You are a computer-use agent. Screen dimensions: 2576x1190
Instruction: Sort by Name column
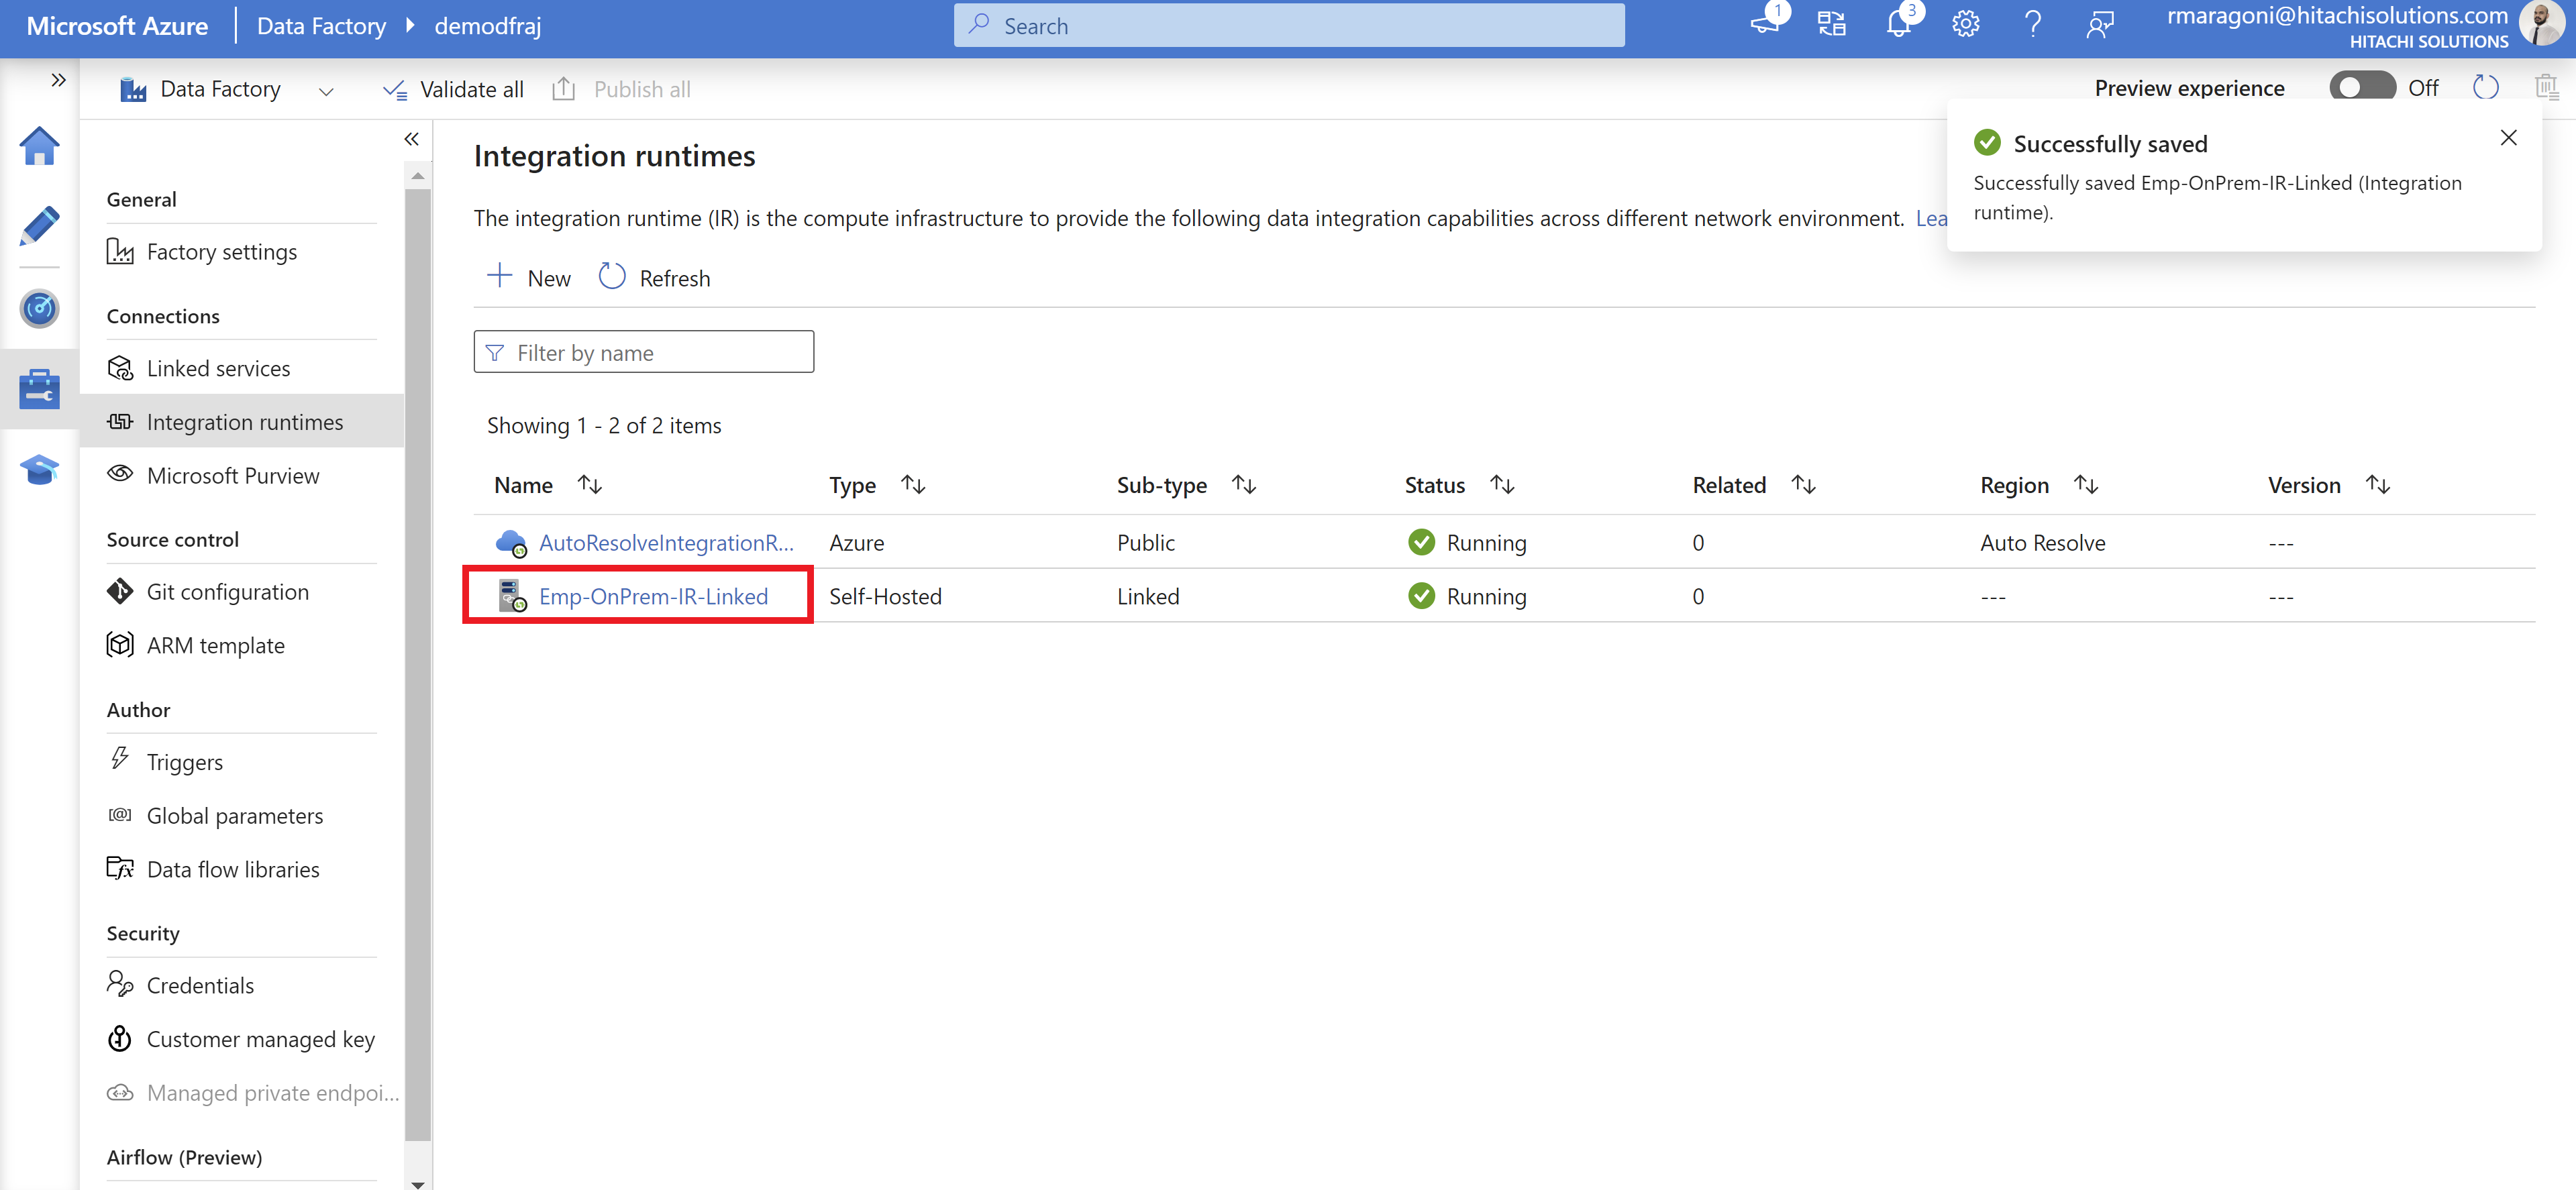590,485
